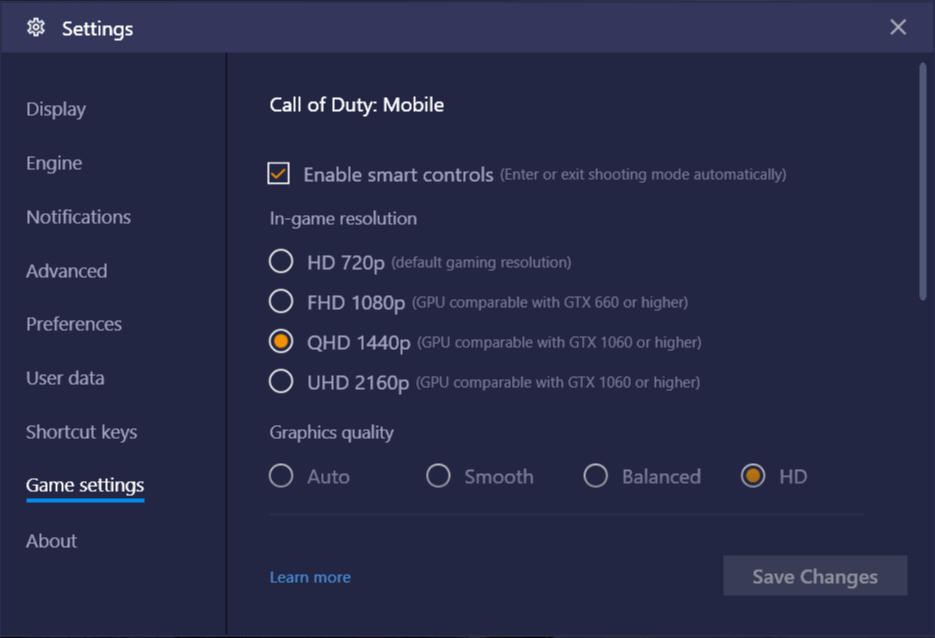Click the Save Changes button
Image resolution: width=935 pixels, height=638 pixels.
pyautogui.click(x=814, y=576)
